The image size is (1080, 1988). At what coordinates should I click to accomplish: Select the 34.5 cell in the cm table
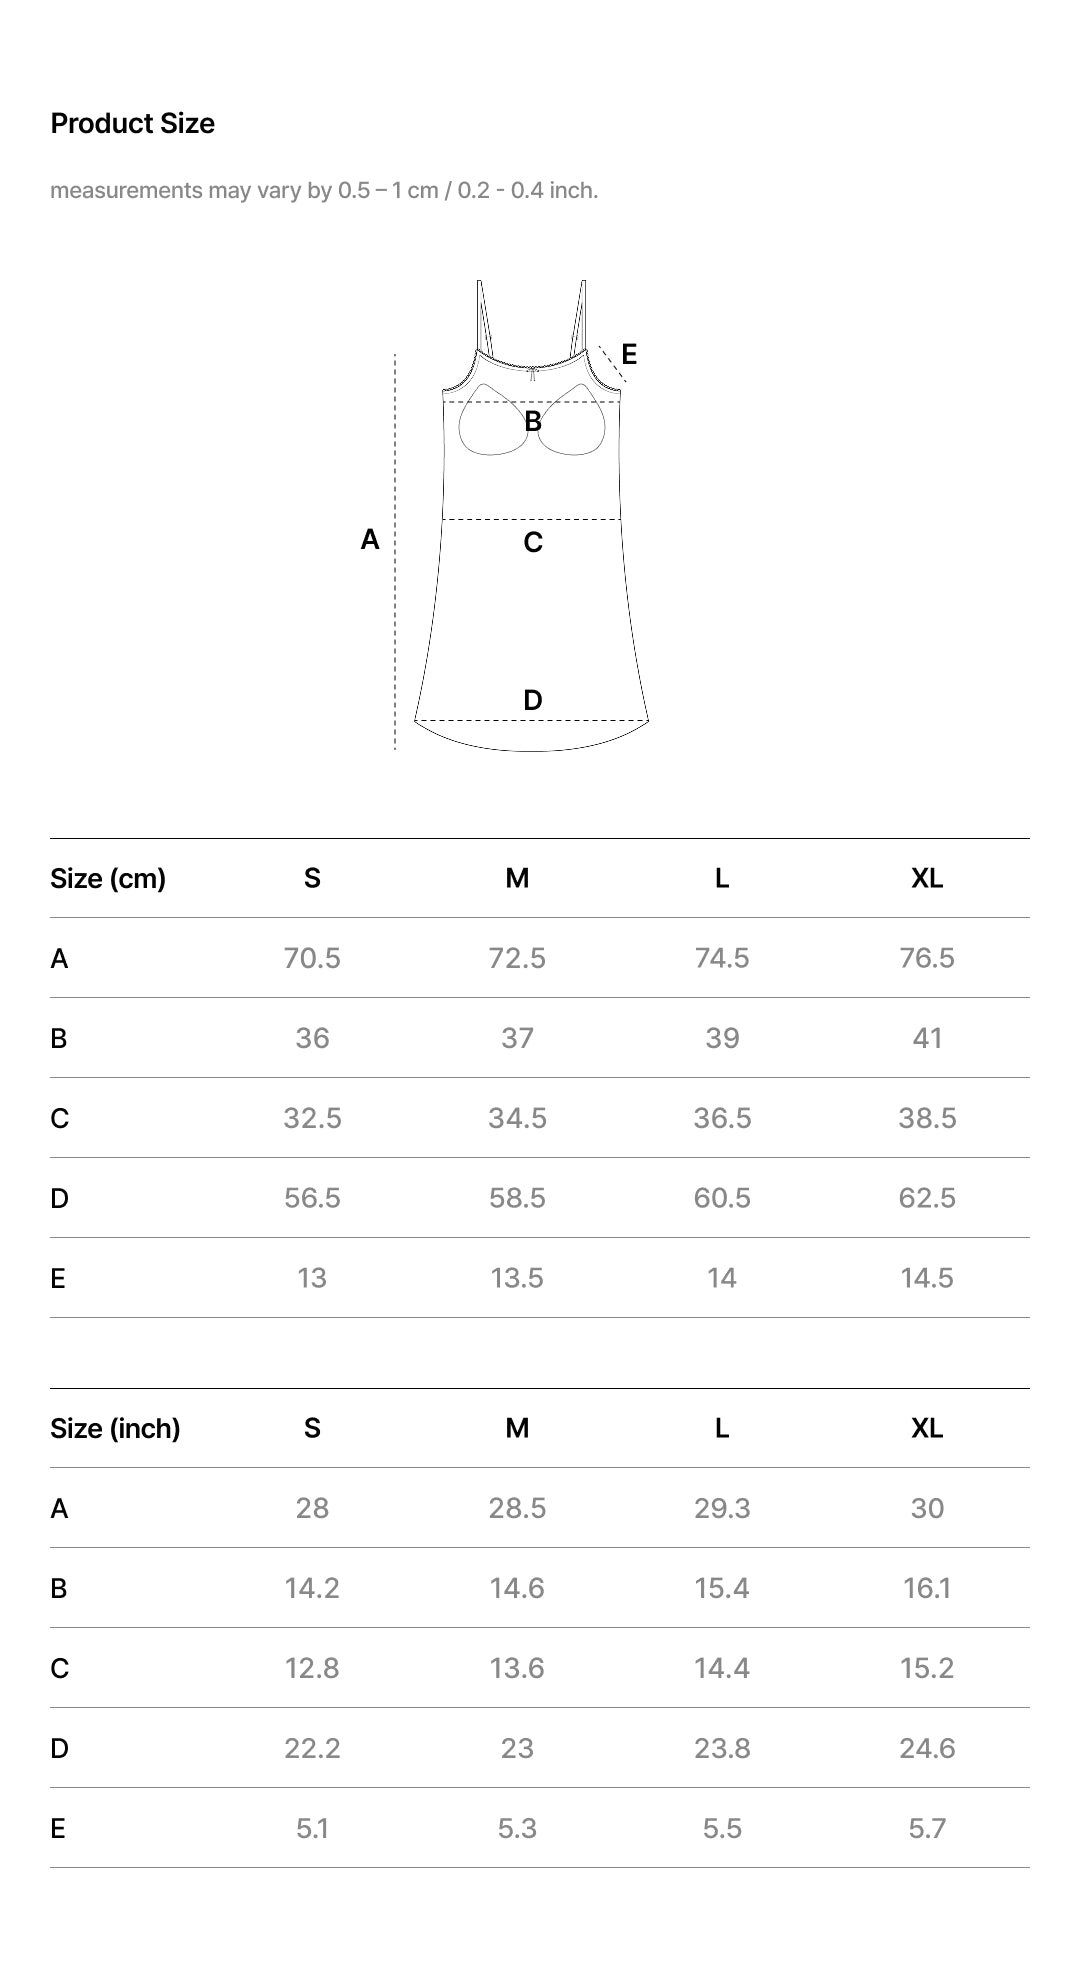click(517, 1118)
